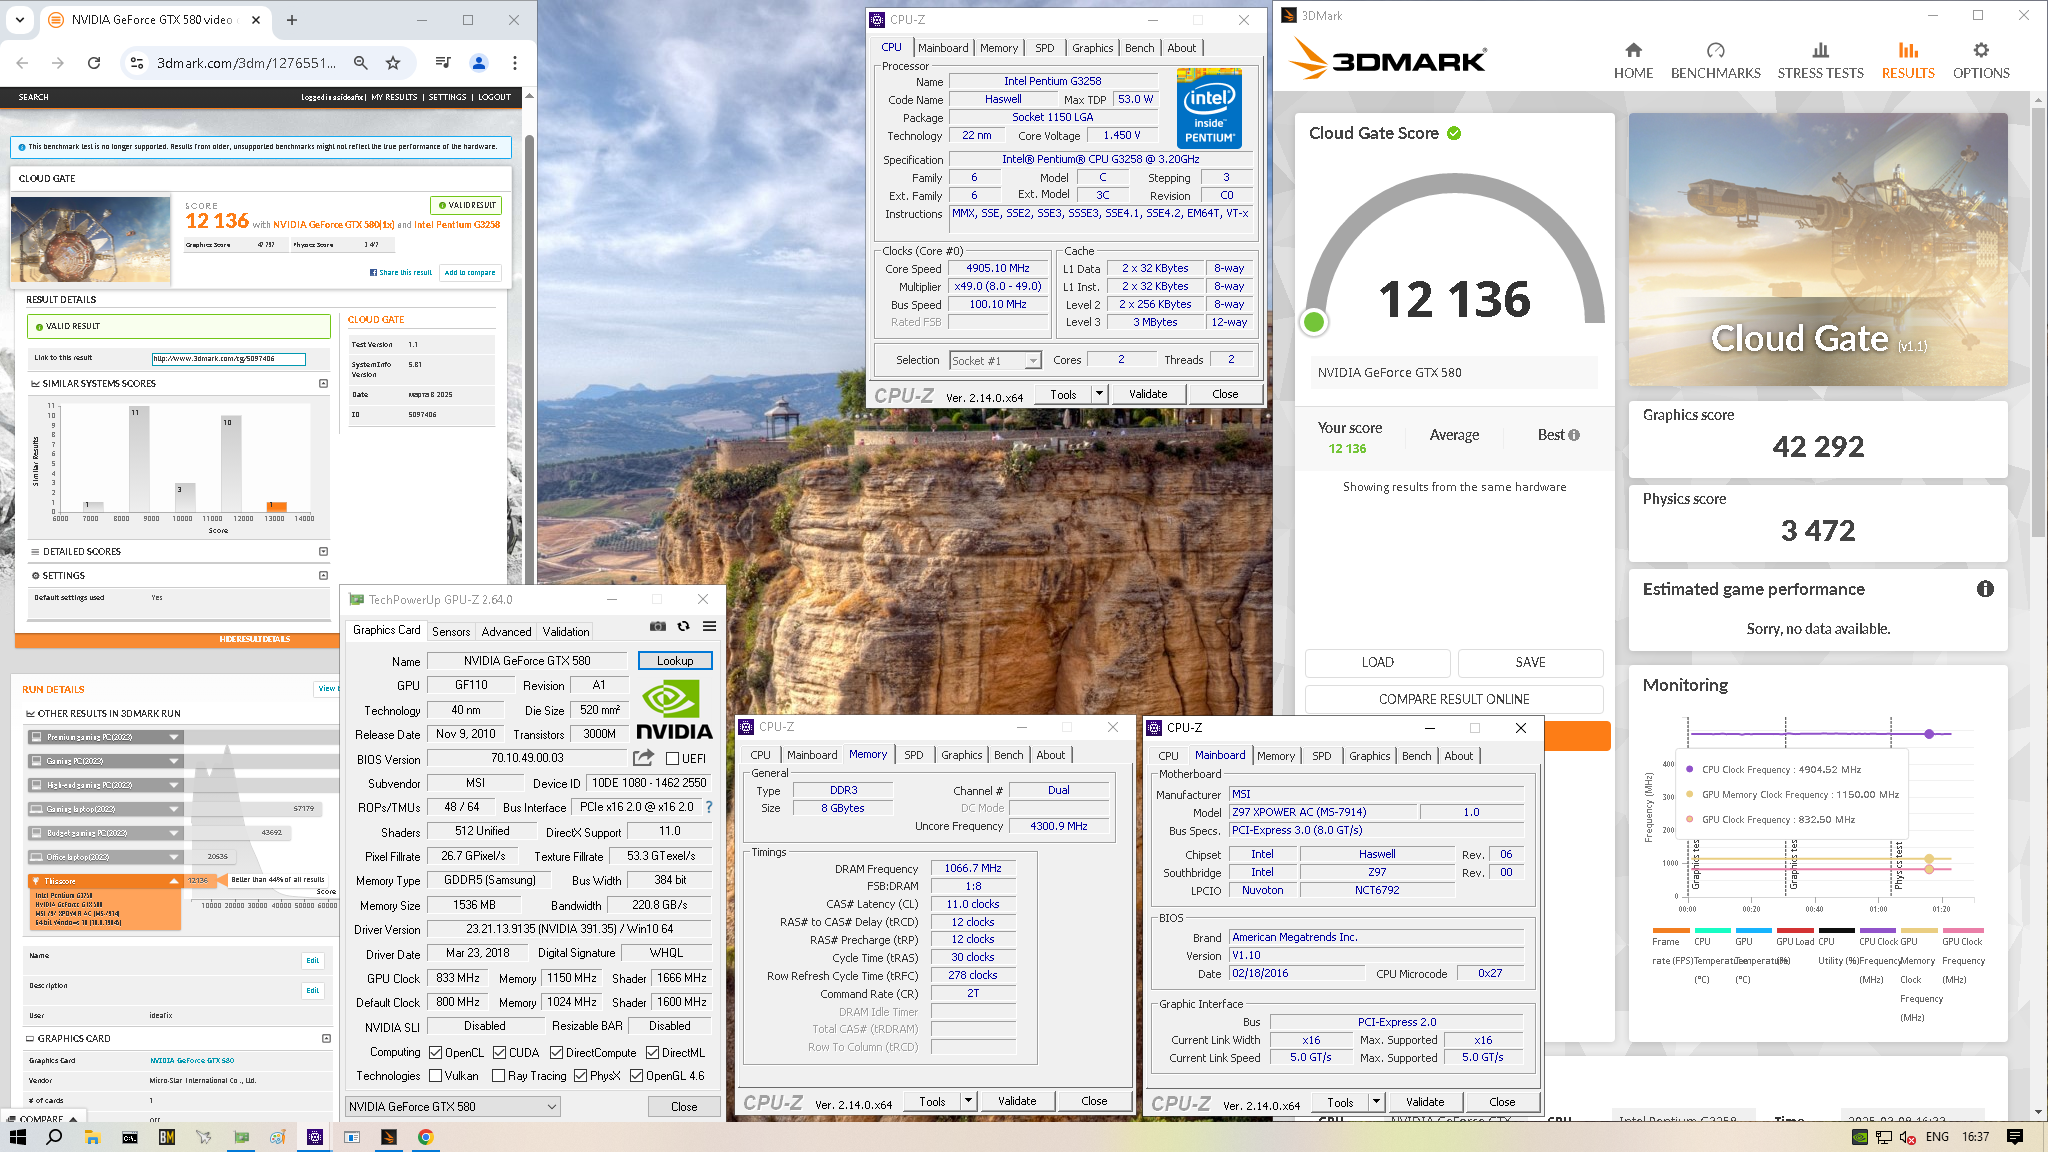
Task: Switch to the Sensors tab in GPU-Z
Action: tap(451, 631)
